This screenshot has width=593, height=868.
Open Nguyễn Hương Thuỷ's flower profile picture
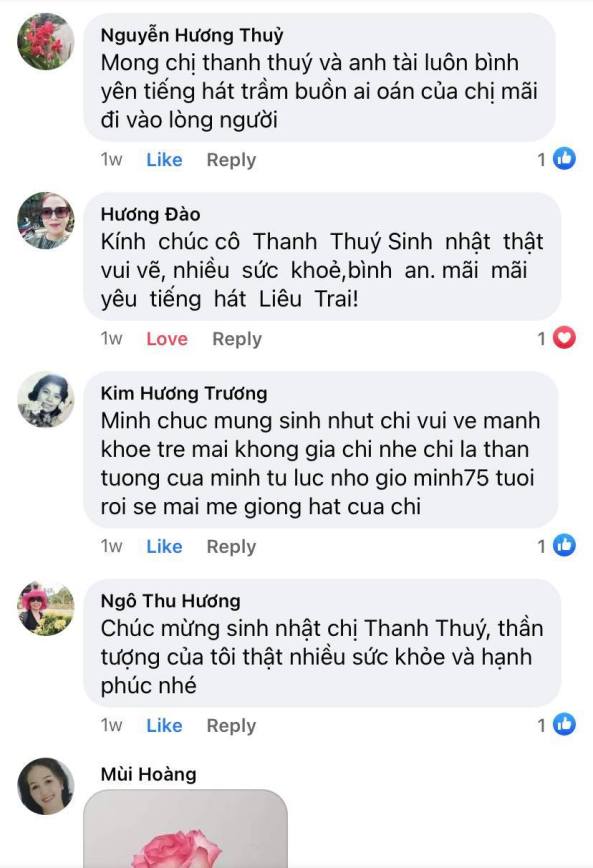[46, 42]
